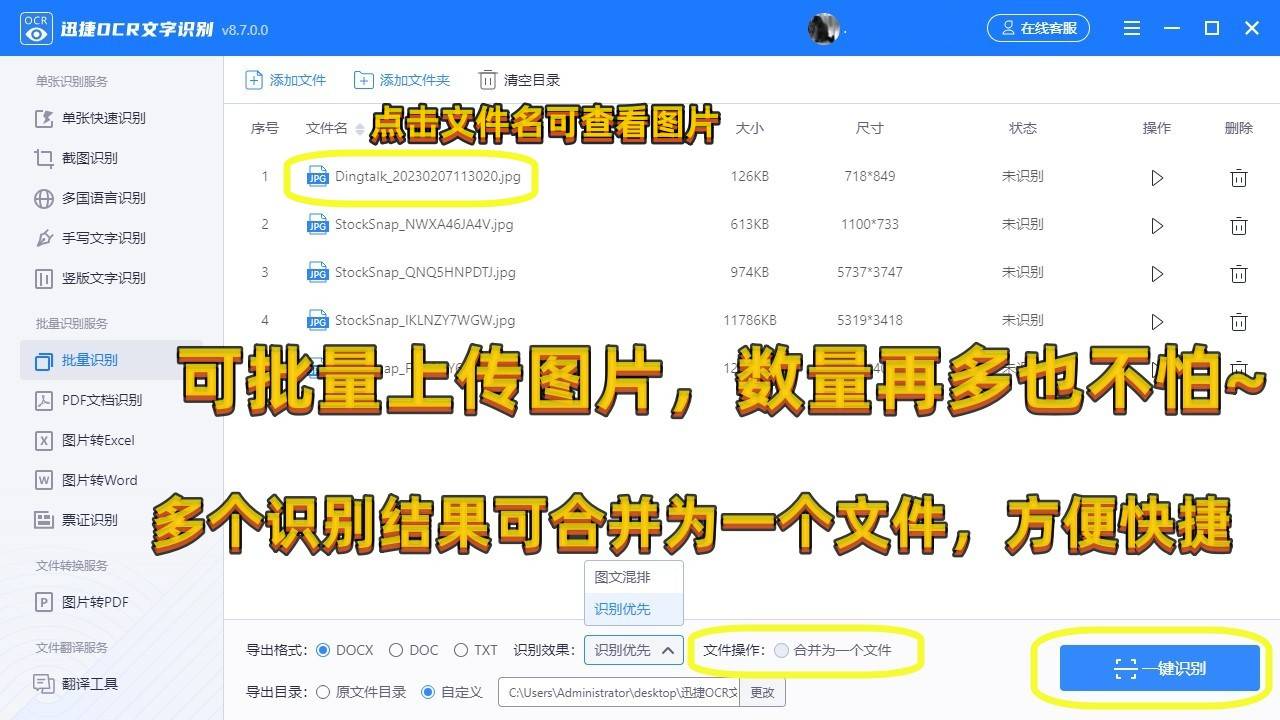1280x720 pixels.
Task: Click the 11786KB size cell
Action: coord(750,320)
